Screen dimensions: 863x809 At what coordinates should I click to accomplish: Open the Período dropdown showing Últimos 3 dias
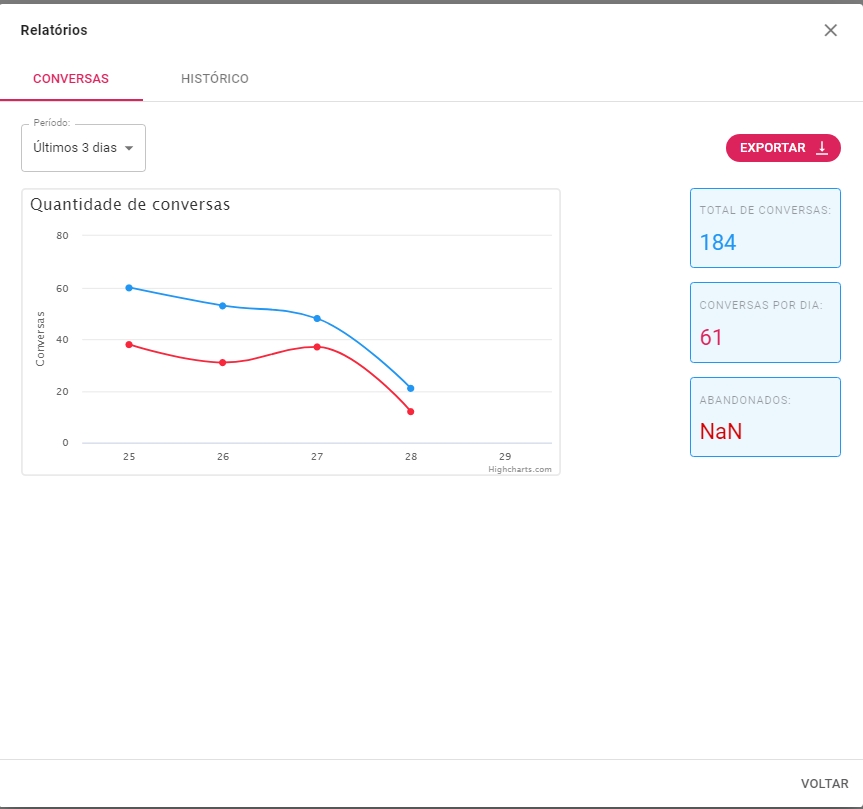click(83, 148)
